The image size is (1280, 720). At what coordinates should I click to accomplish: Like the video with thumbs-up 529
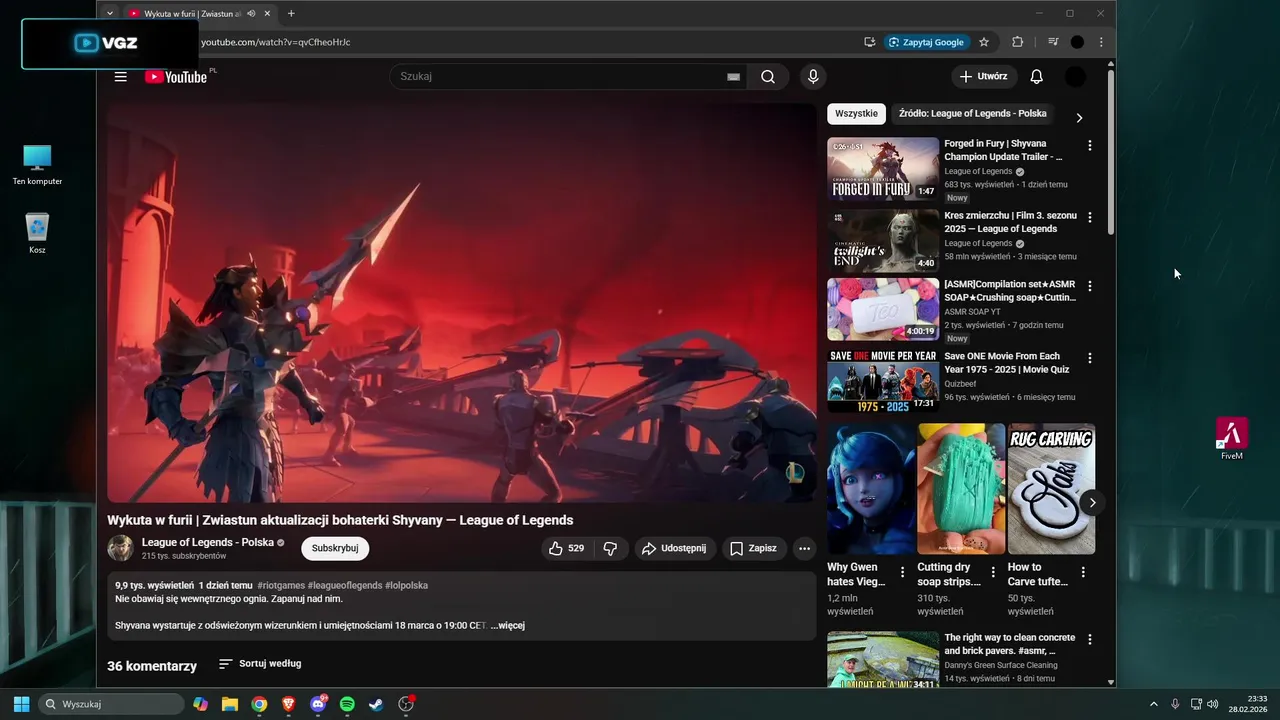566,548
